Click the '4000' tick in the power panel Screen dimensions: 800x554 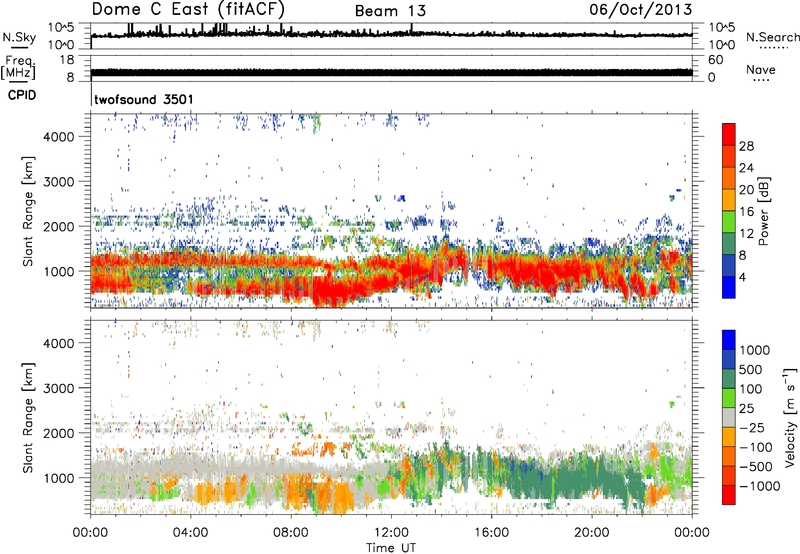(58, 137)
